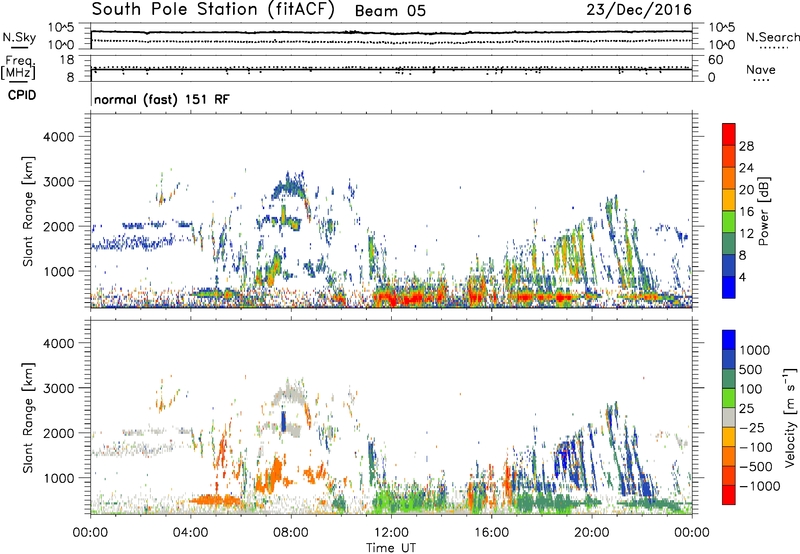Click the '24' label on the Power color bar
The width and height of the screenshot is (800, 554).
click(x=746, y=168)
